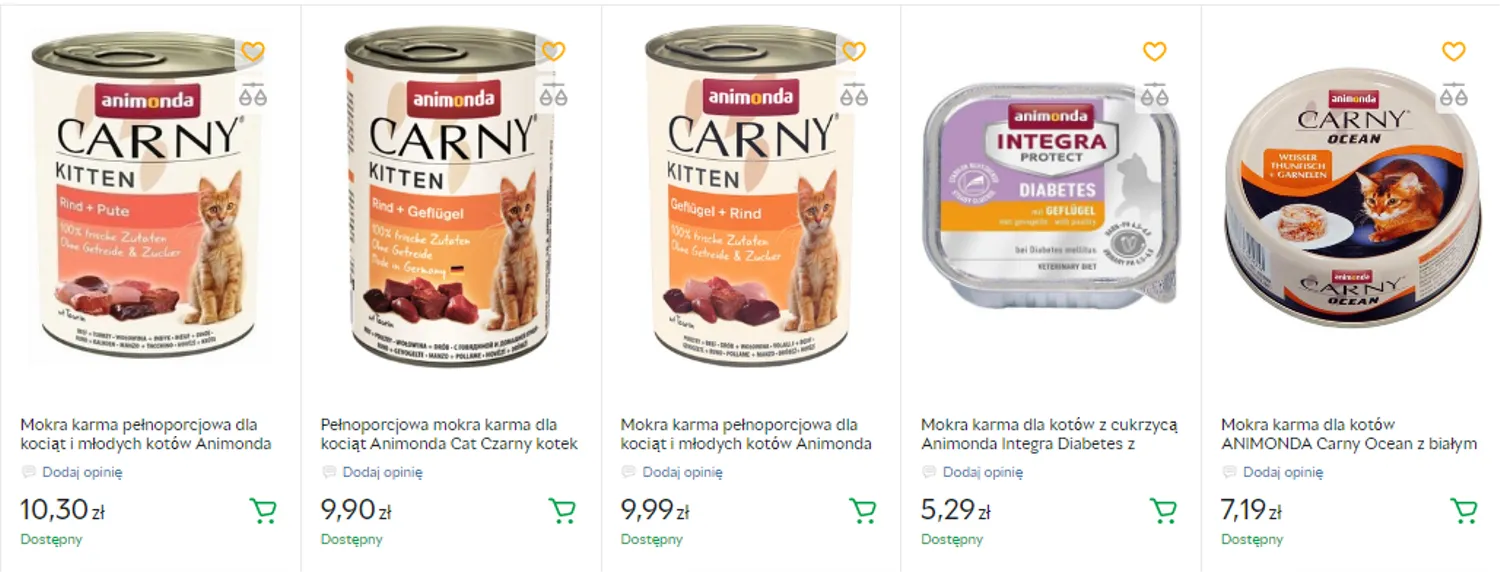The width and height of the screenshot is (1500, 572).
Task: Compare the Integra Protect Diabetes product
Action: point(1154,96)
